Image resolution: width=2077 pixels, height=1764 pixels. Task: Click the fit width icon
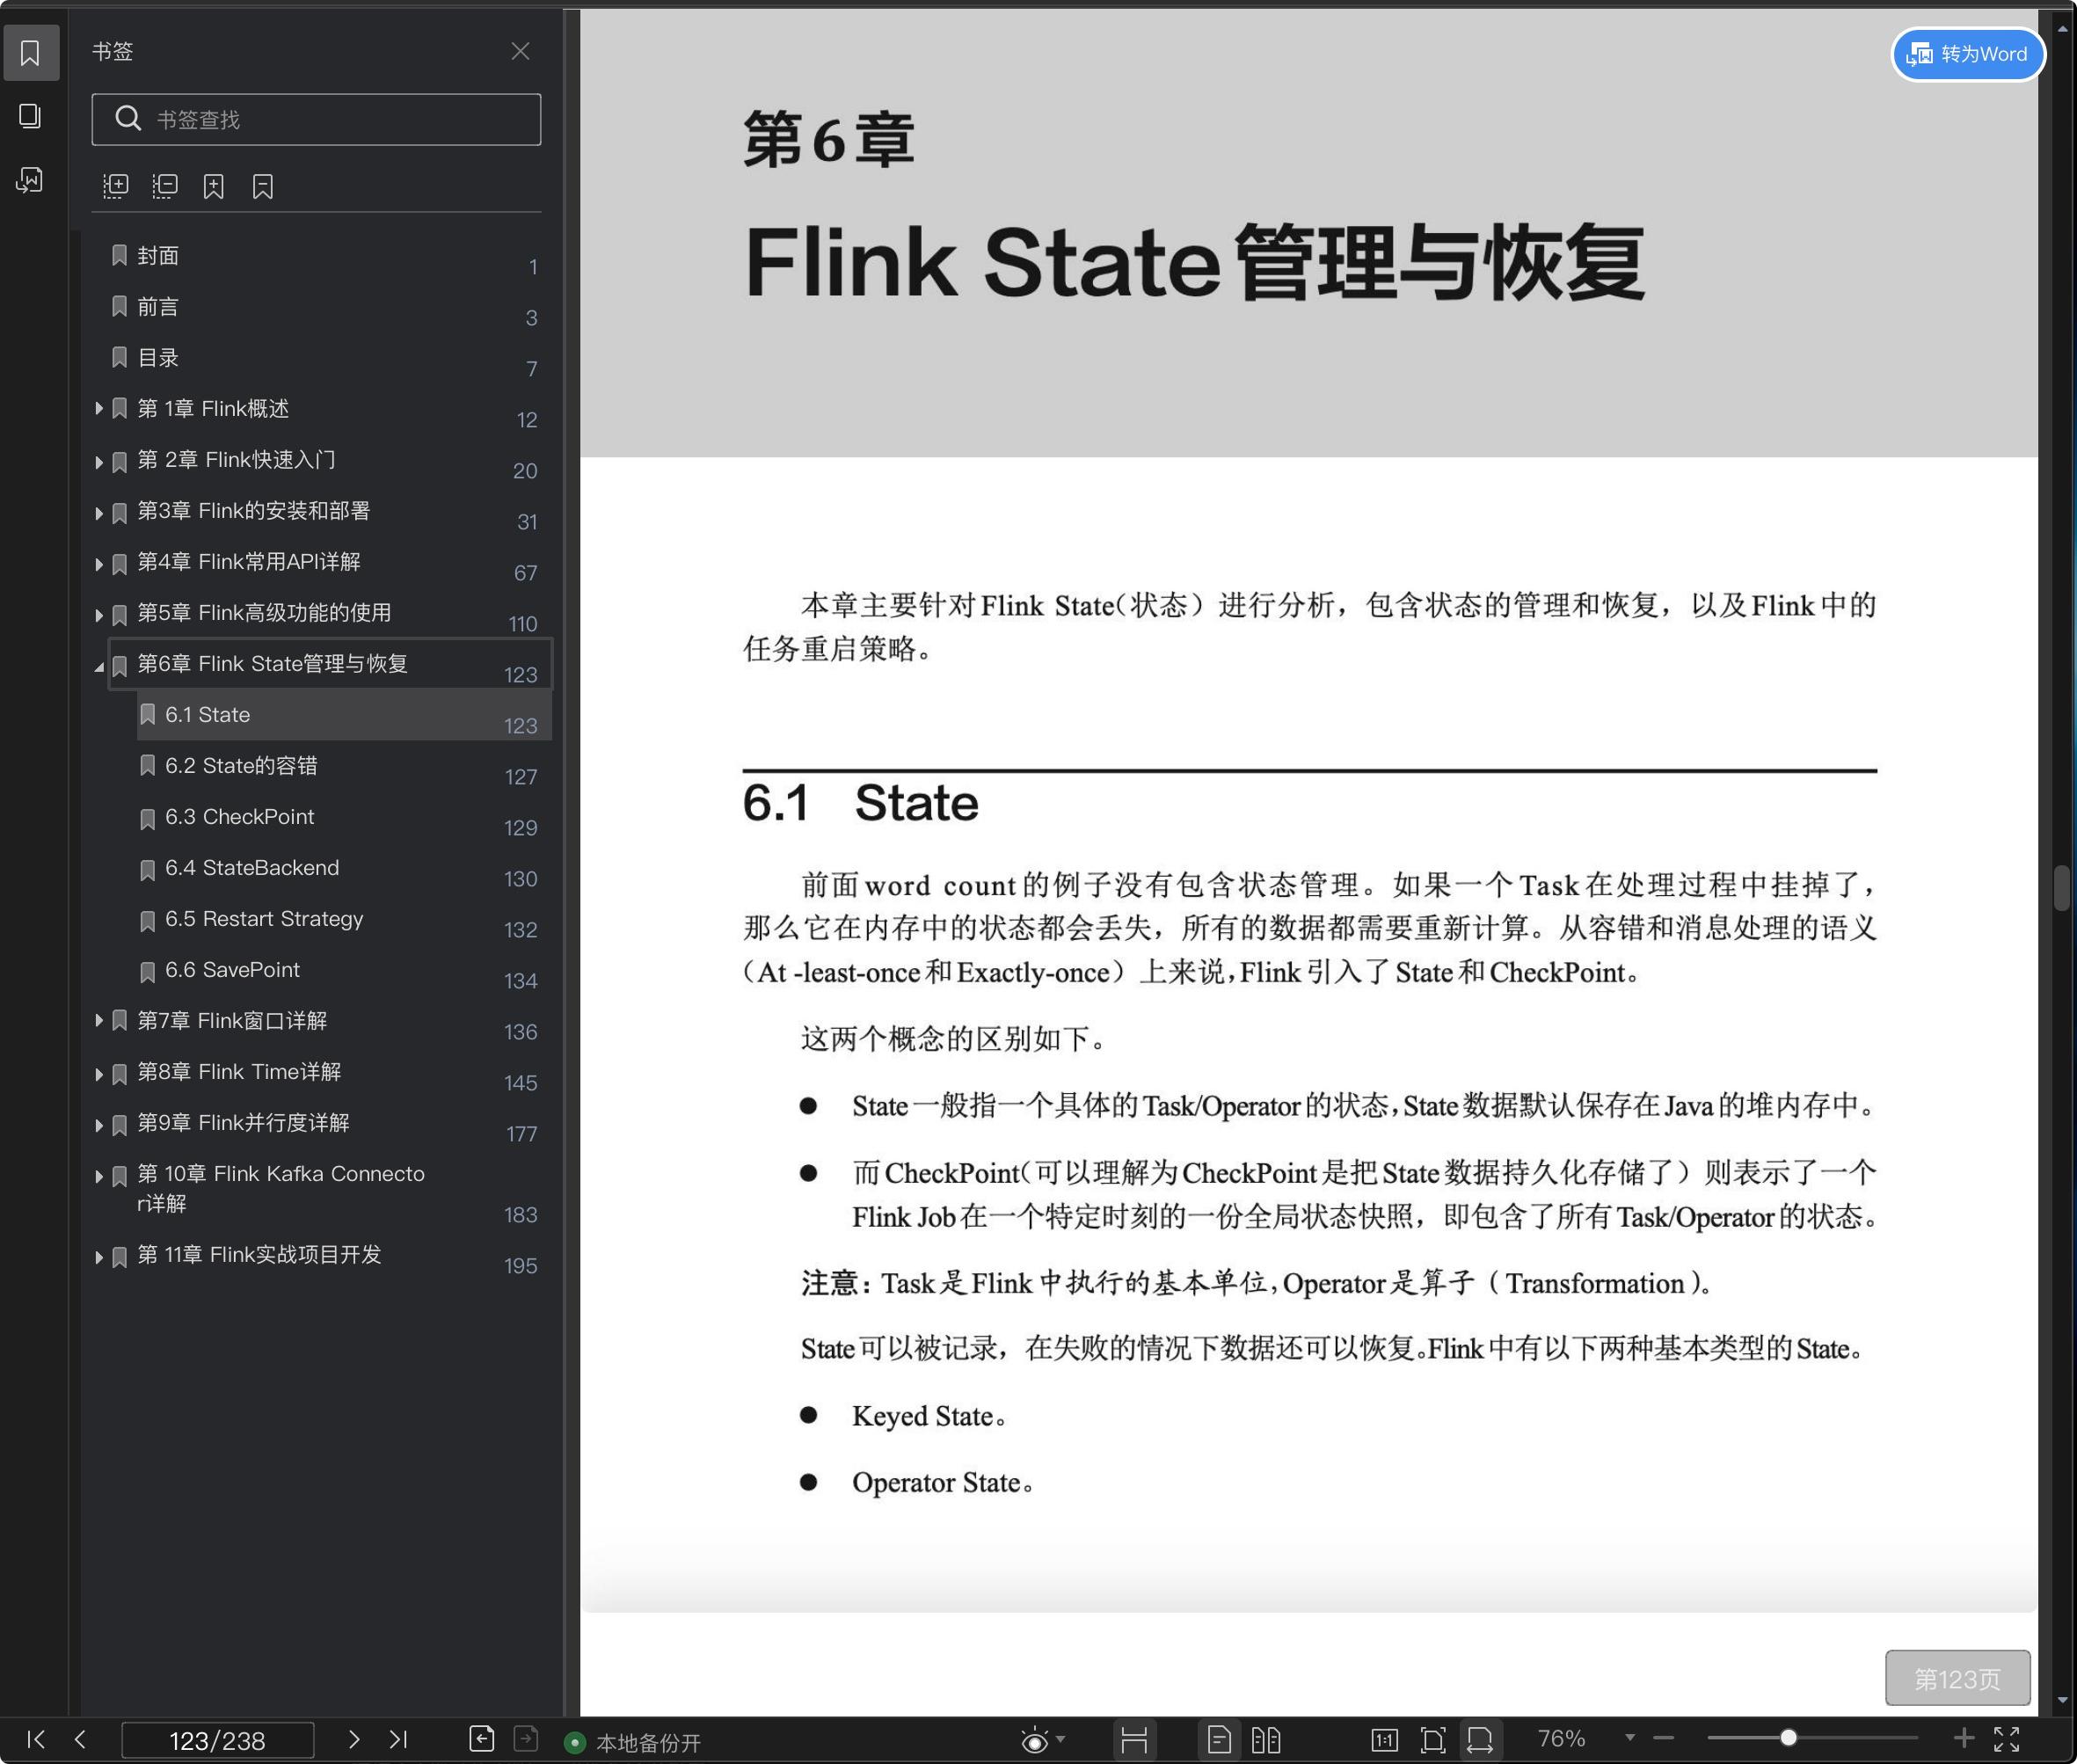pos(1480,1740)
